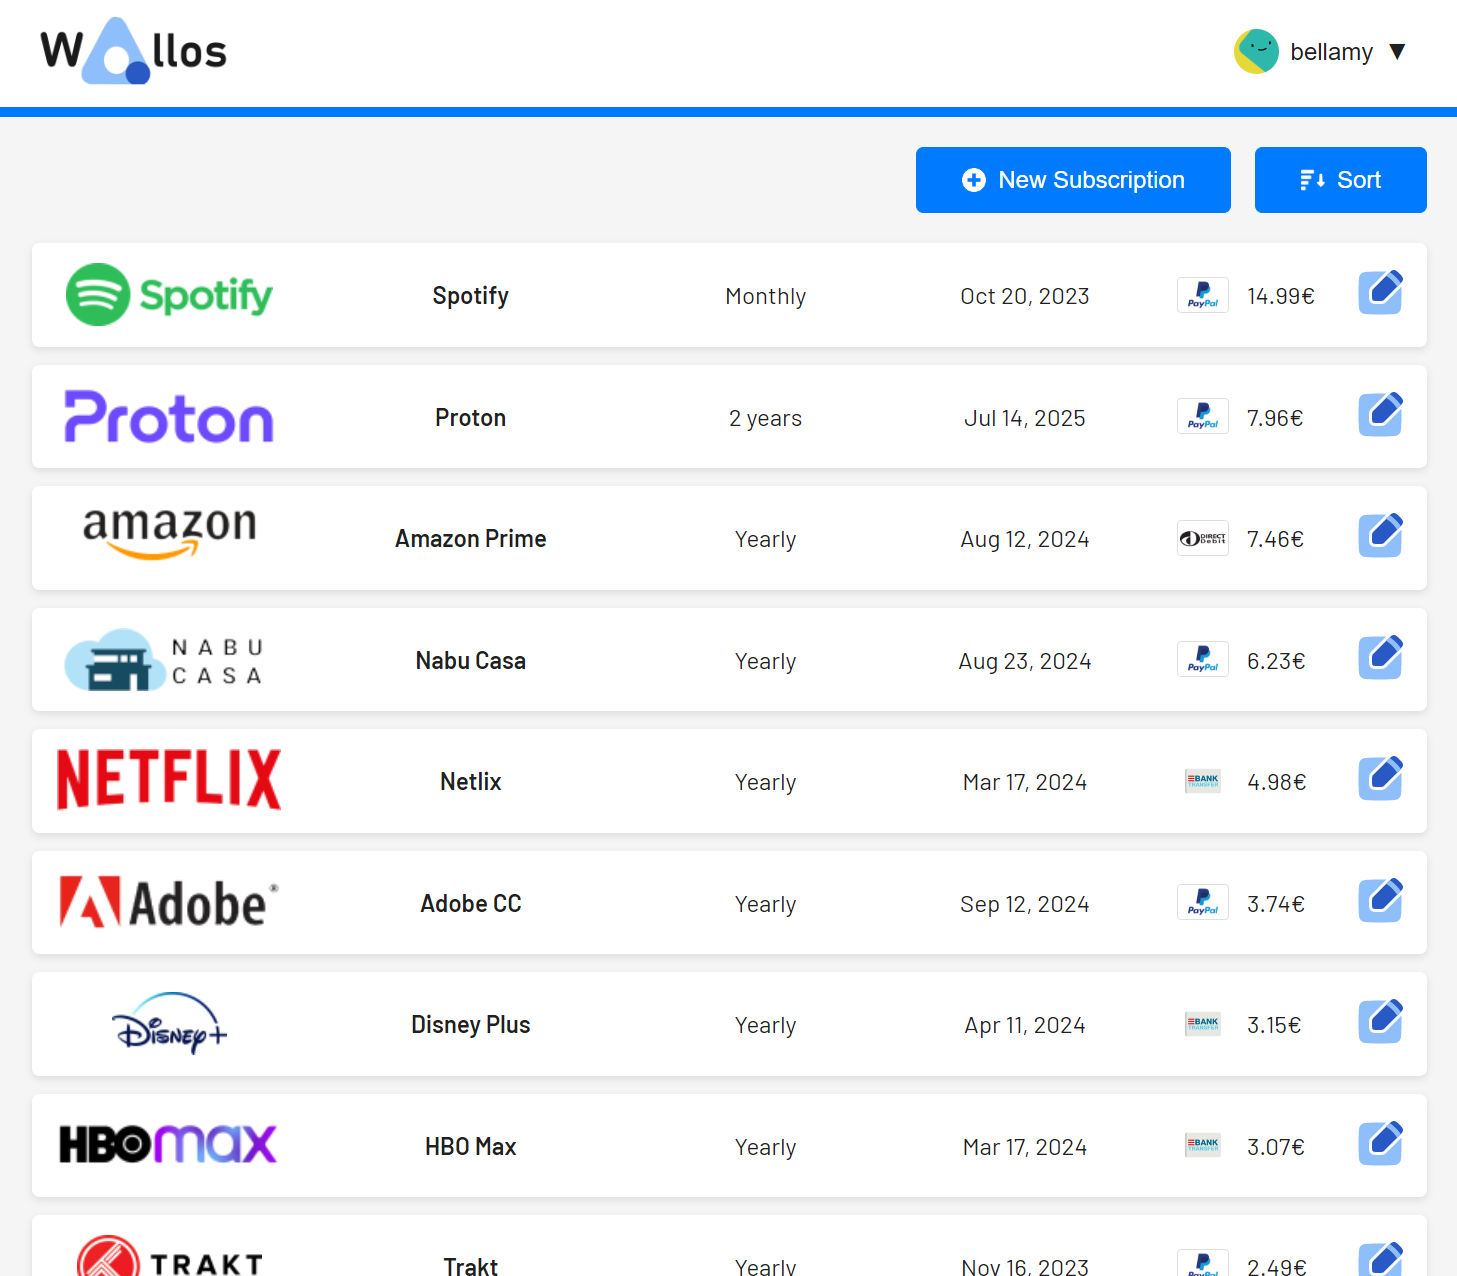Image resolution: width=1457 pixels, height=1276 pixels.
Task: Click the Direct Debit icon for Amazon Prime
Action: (1202, 538)
